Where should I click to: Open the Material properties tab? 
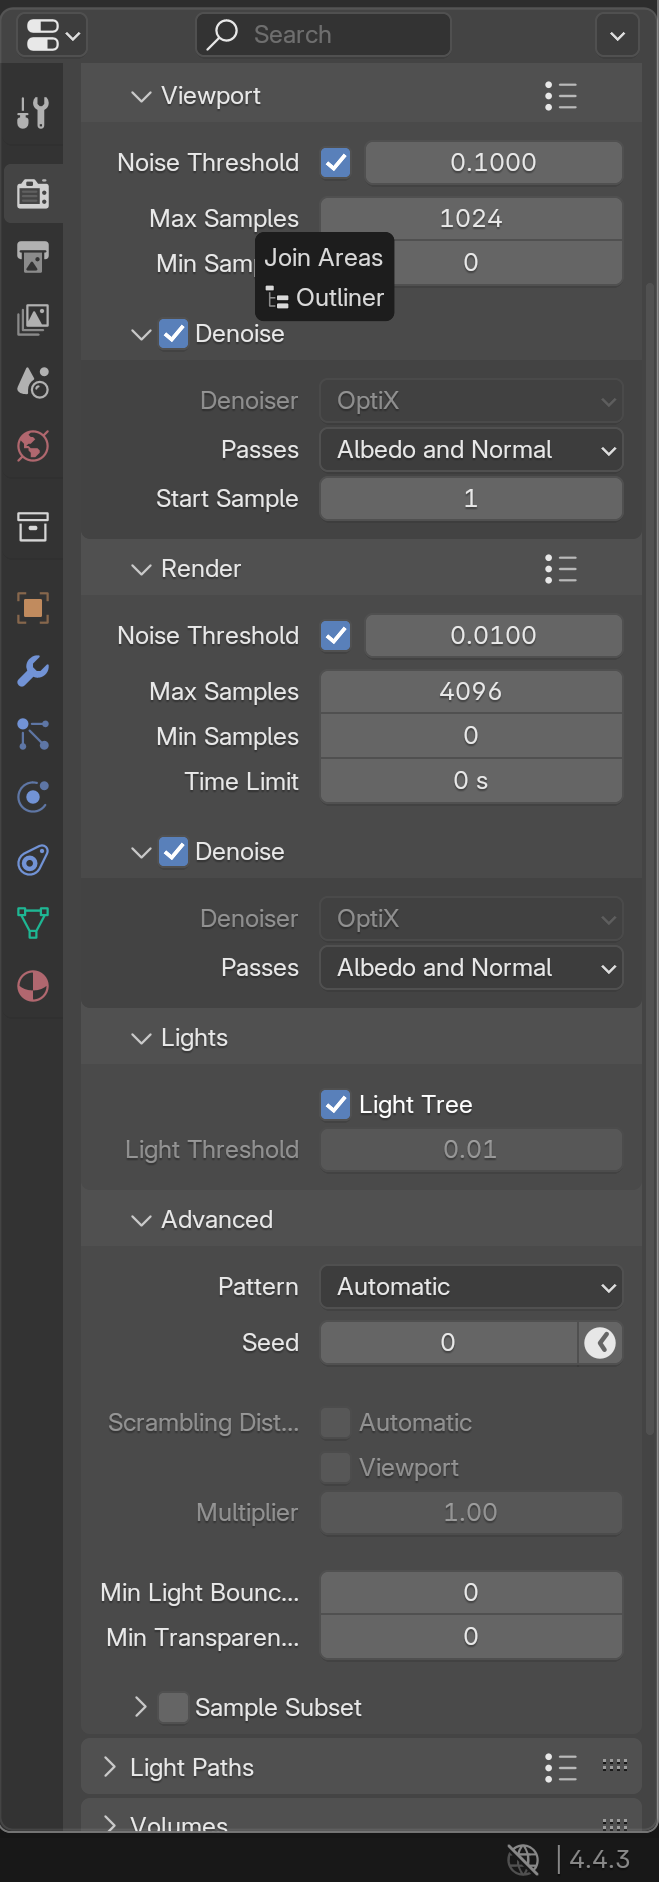click(x=33, y=986)
